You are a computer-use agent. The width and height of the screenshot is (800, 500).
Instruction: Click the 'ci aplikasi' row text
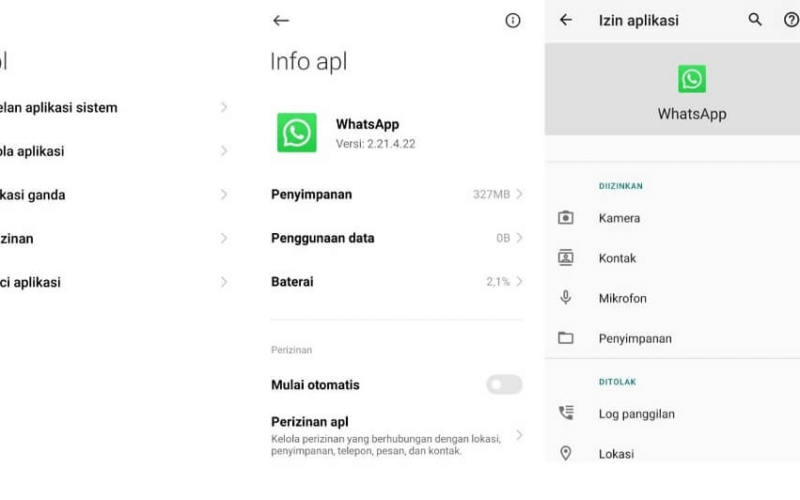tap(30, 282)
